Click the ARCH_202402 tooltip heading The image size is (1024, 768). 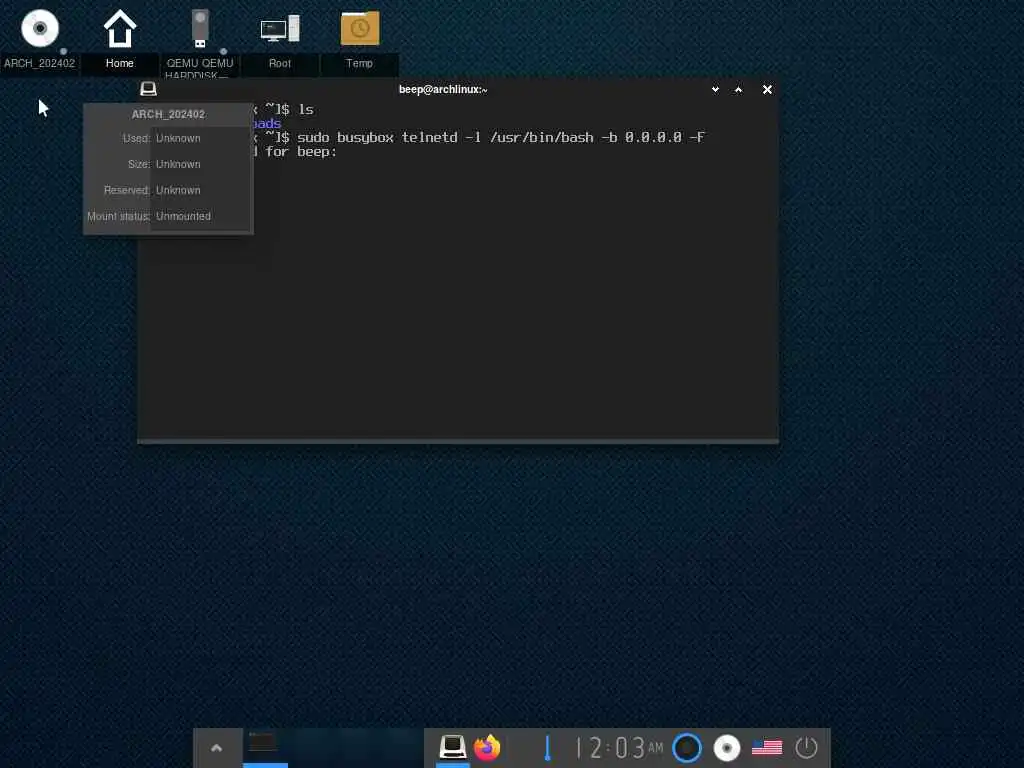(x=168, y=114)
